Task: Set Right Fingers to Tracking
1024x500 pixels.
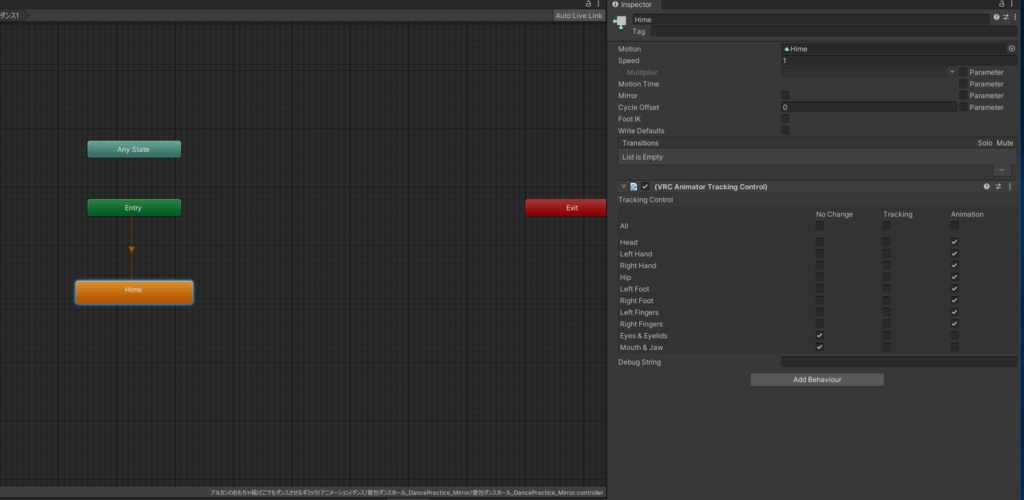Action: pos(887,324)
